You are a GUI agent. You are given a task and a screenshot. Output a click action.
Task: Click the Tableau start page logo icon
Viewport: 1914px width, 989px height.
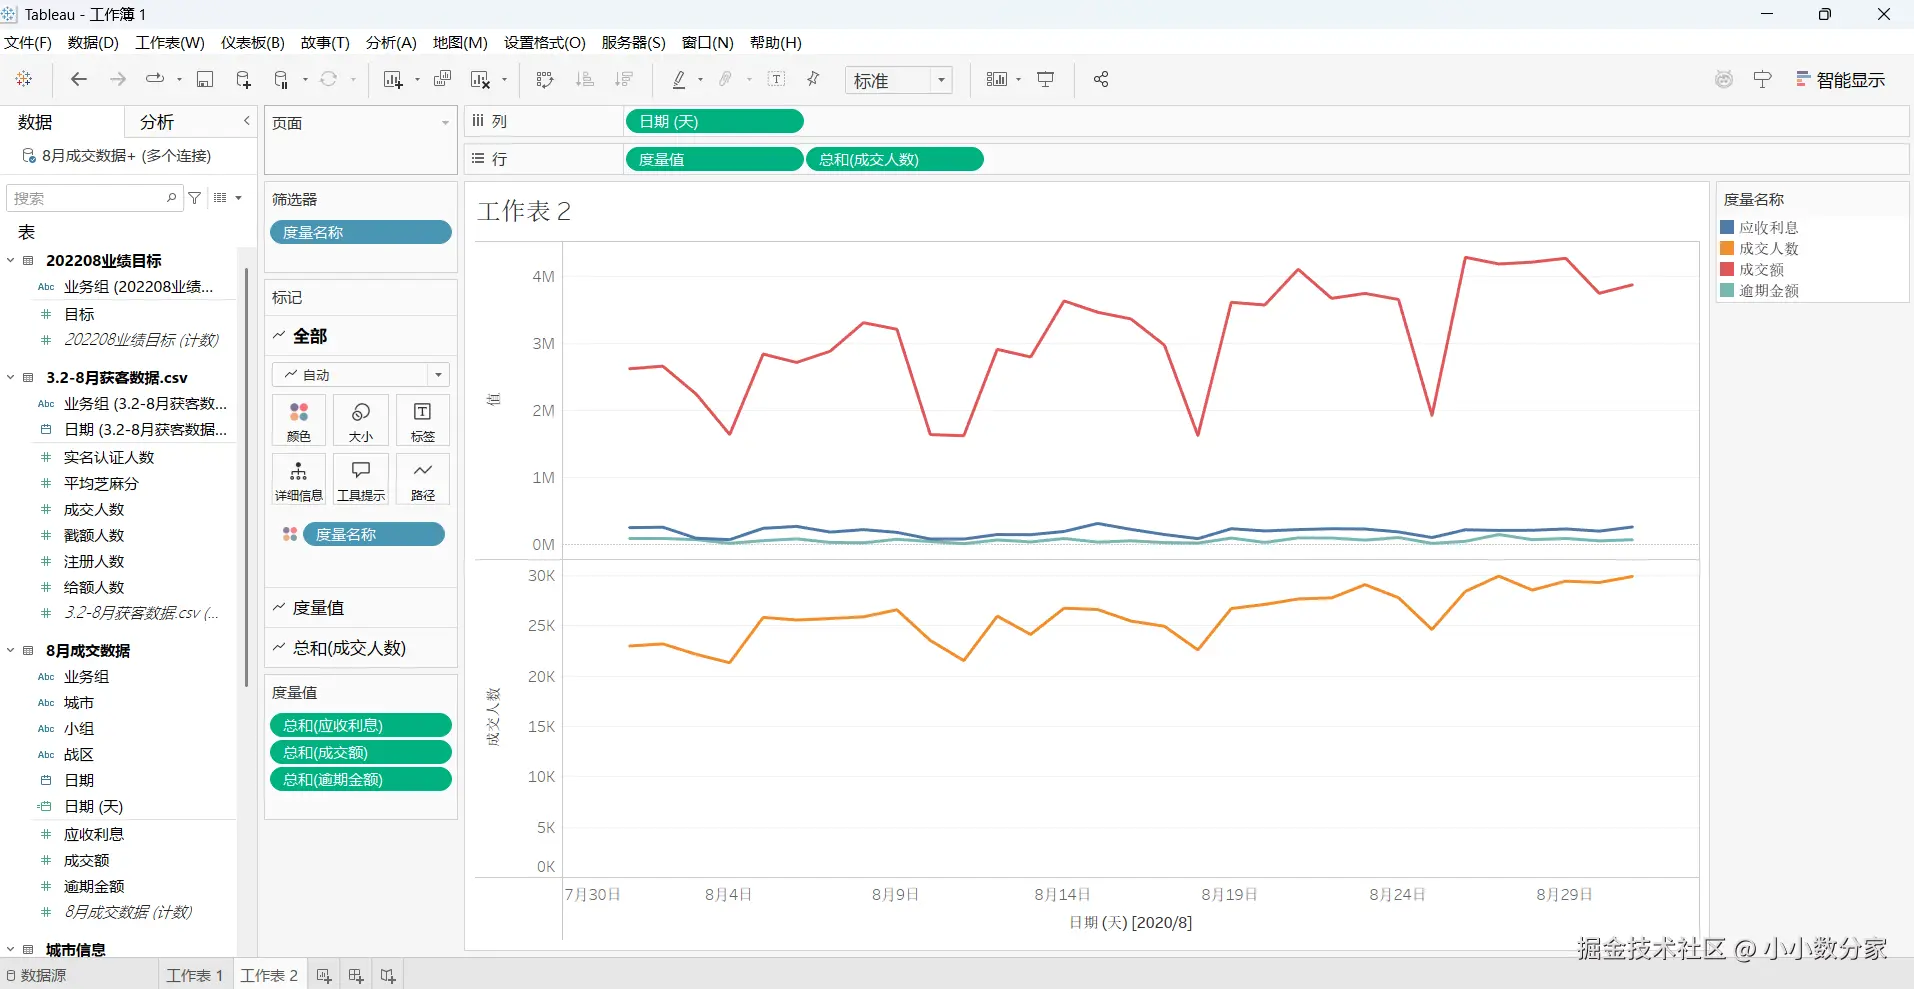(x=24, y=79)
